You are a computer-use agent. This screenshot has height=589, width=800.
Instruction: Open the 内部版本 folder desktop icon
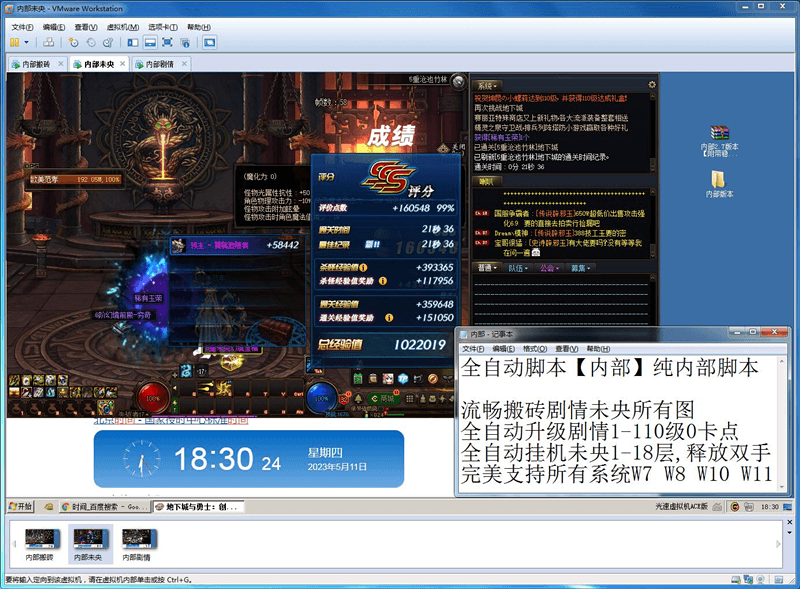tap(719, 184)
